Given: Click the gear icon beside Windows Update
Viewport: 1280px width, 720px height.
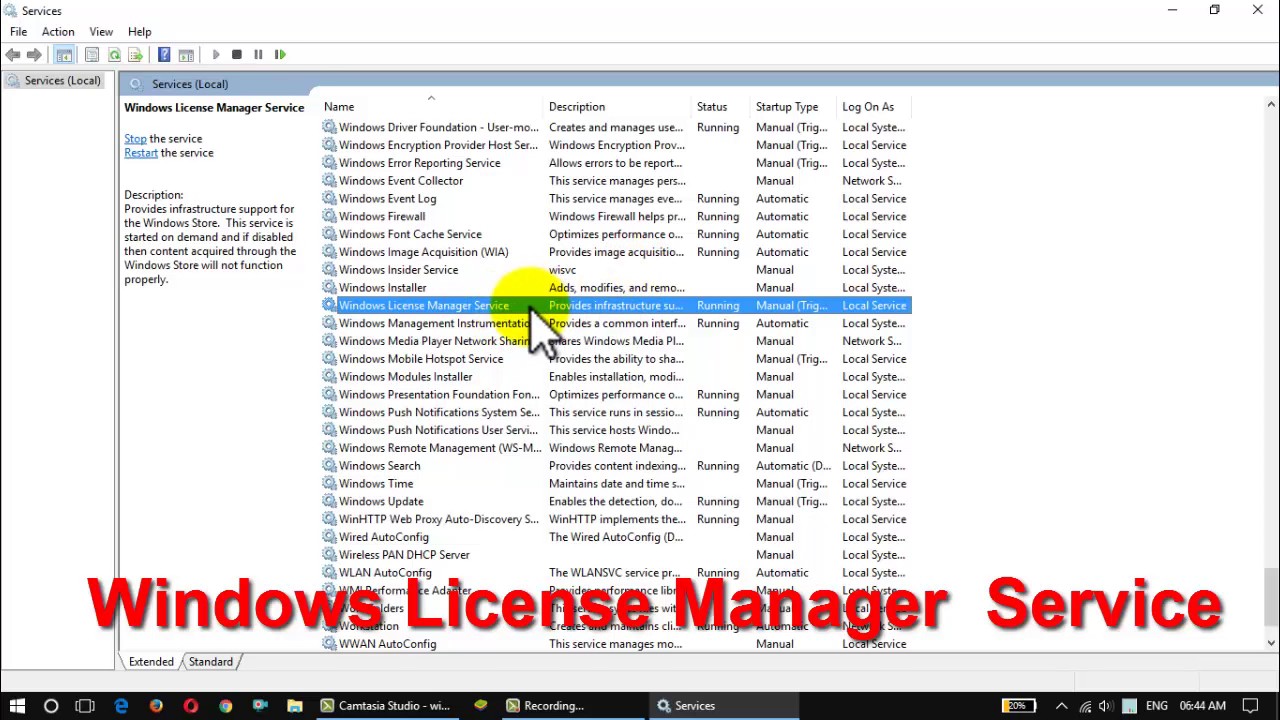Looking at the screenshot, I should click(x=329, y=502).
